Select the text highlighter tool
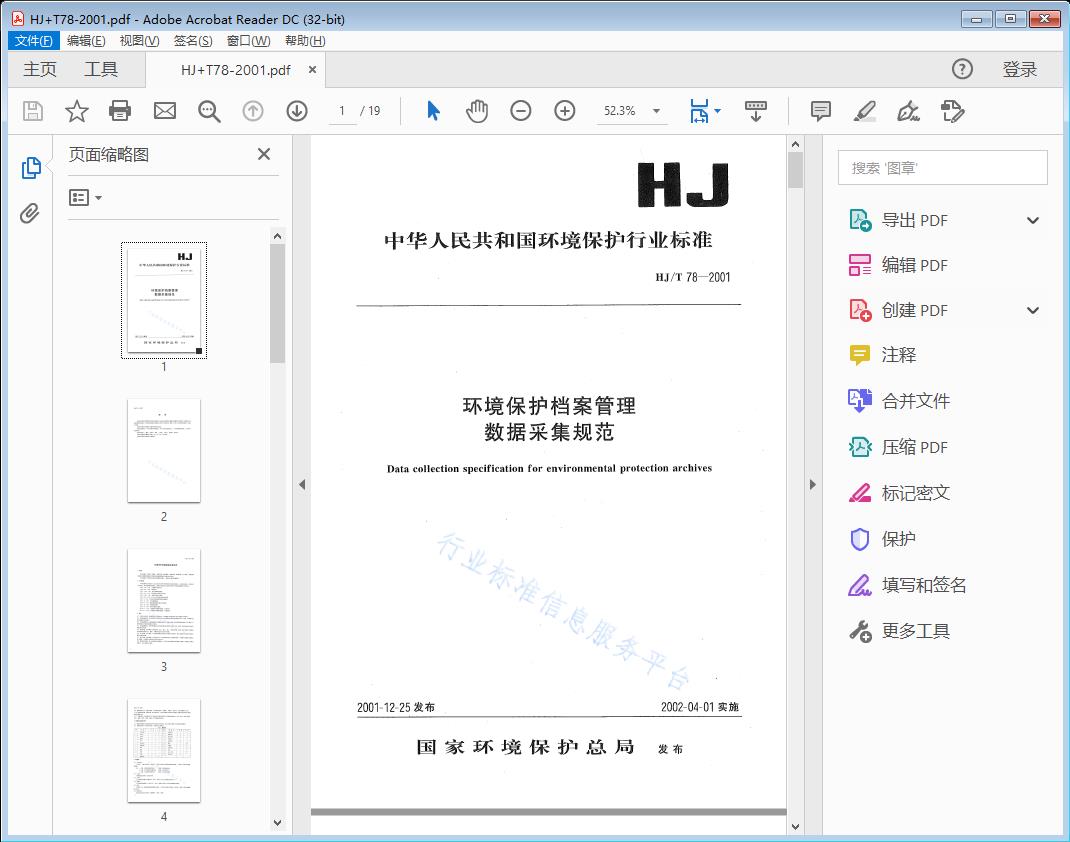Viewport: 1070px width, 842px height. pyautogui.click(x=864, y=111)
